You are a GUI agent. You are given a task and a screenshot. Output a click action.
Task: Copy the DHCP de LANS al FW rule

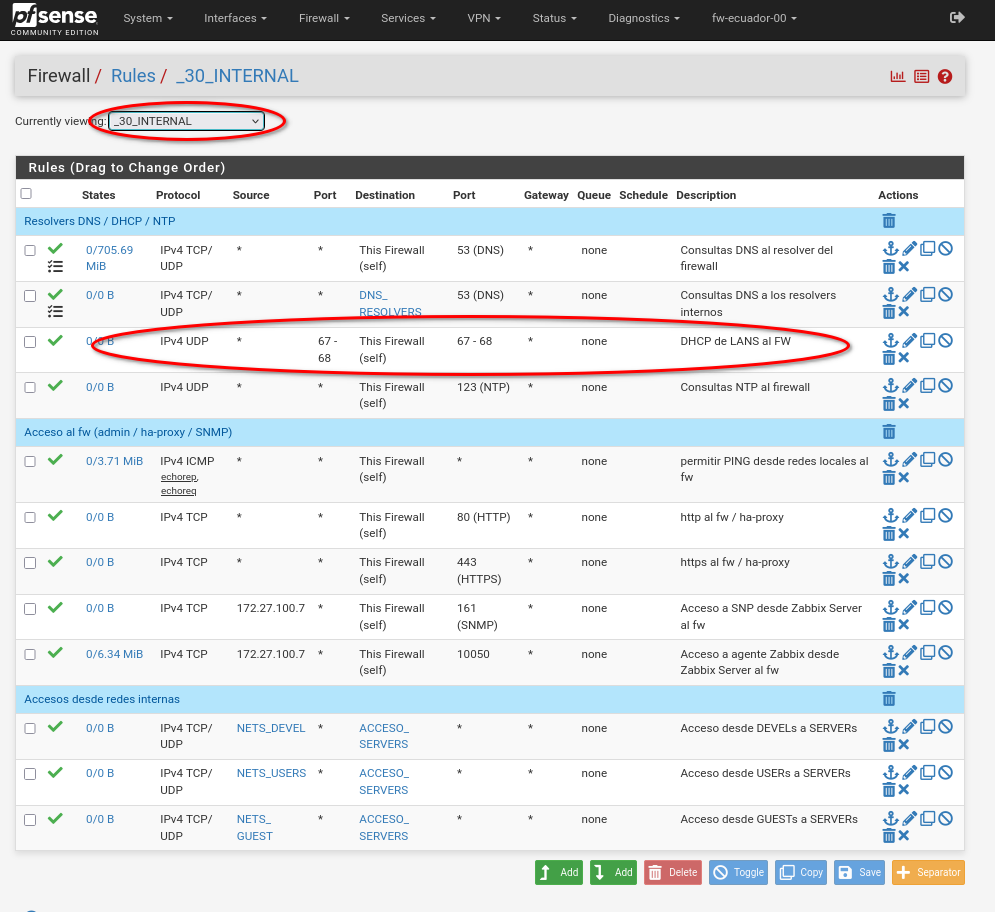[x=927, y=341]
